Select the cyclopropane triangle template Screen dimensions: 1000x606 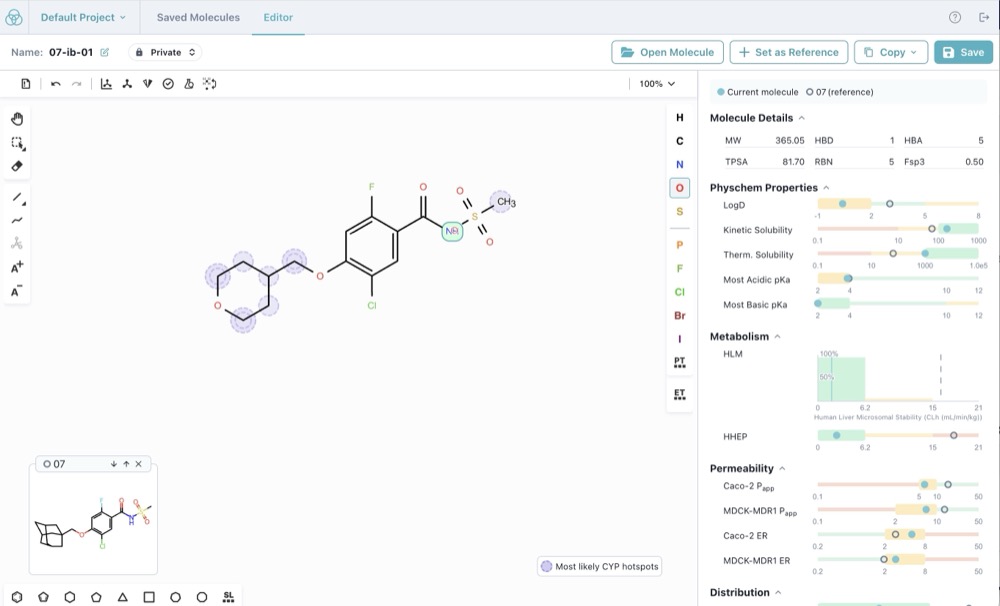tap(123, 597)
